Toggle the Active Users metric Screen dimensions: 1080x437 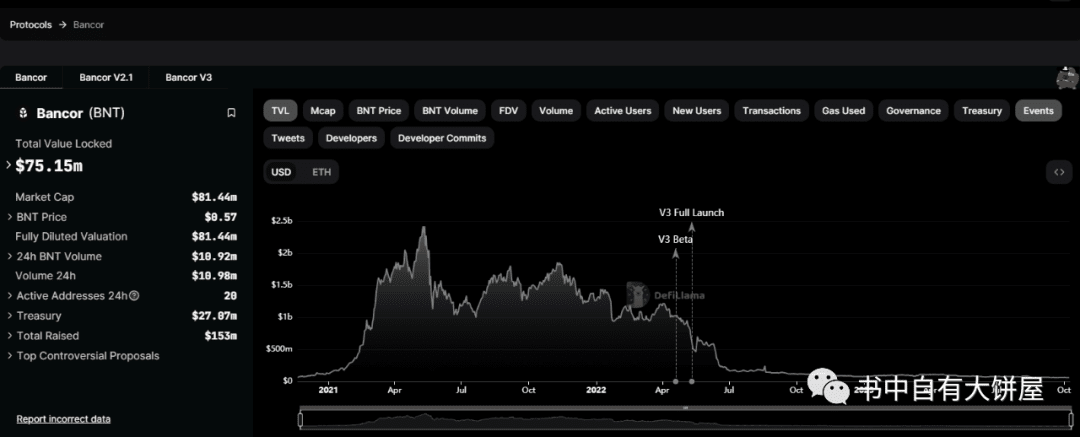pos(623,110)
